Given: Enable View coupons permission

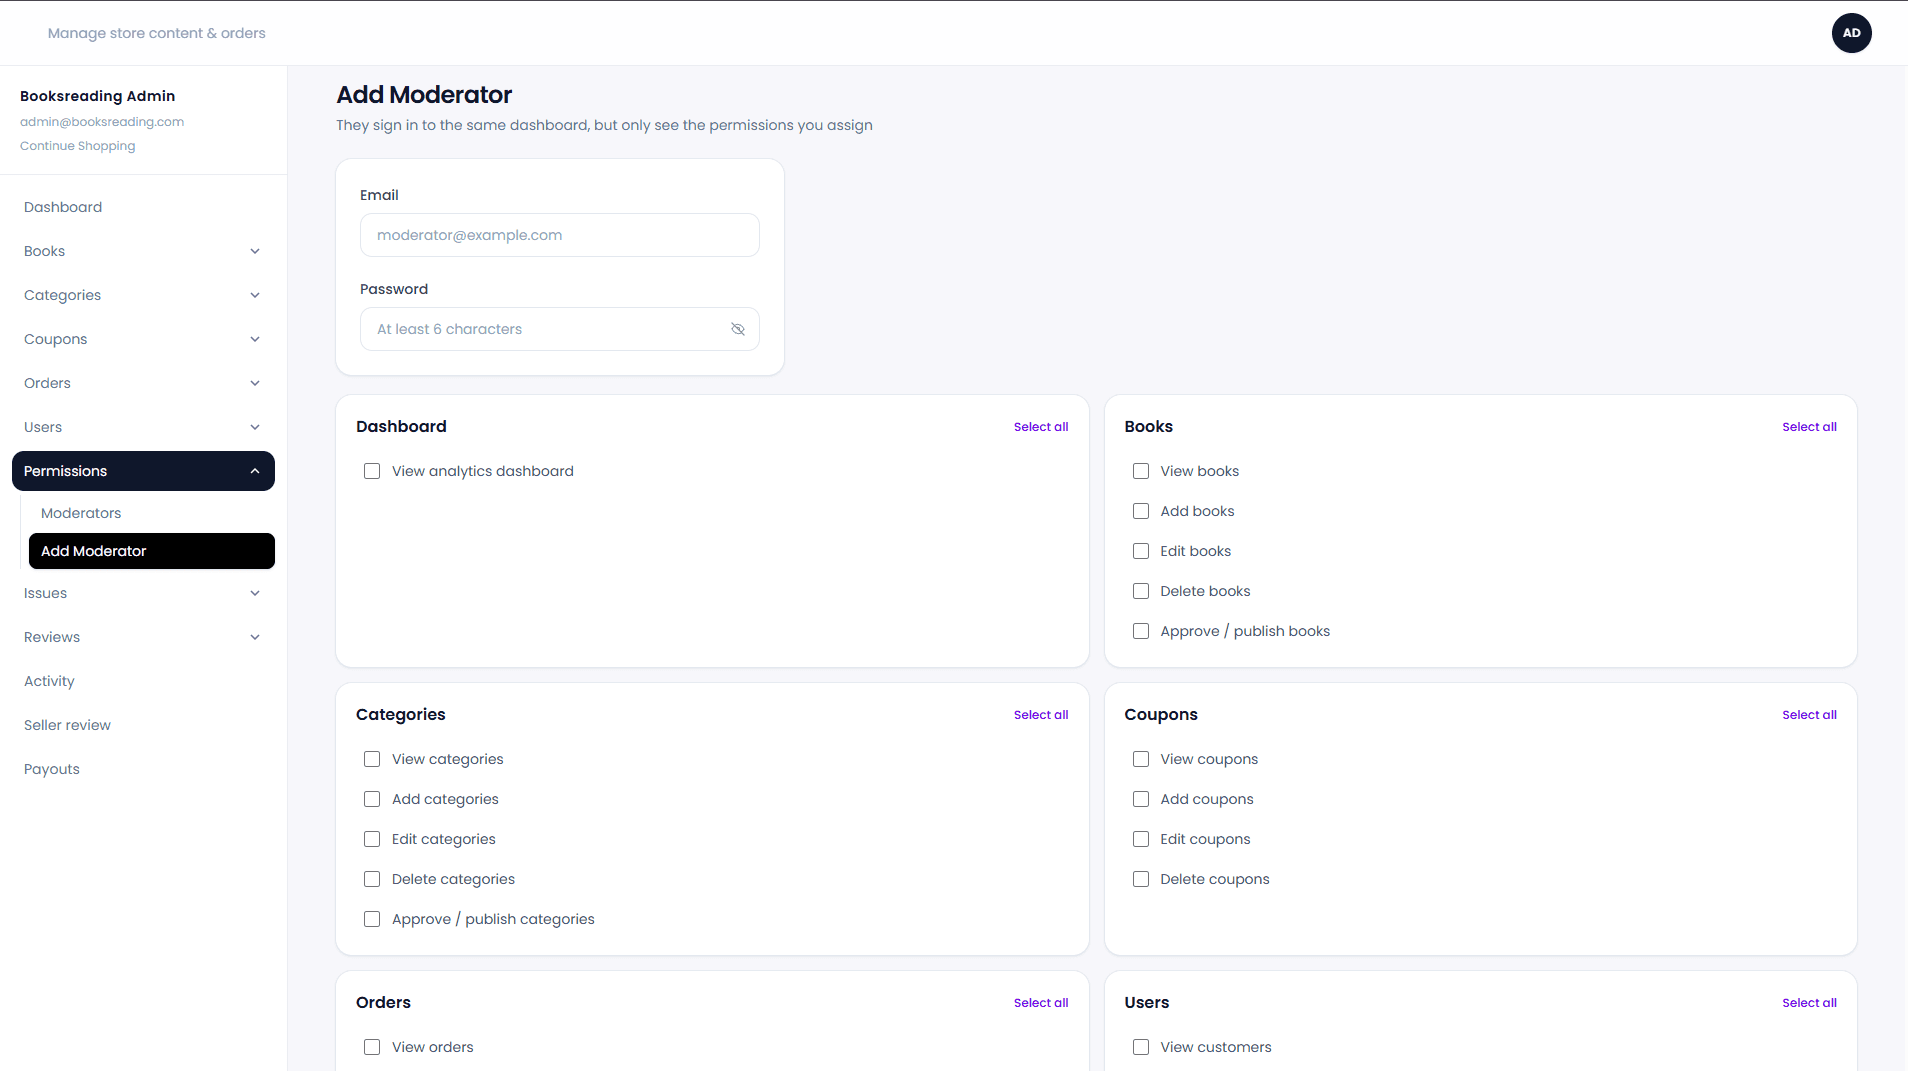Looking at the screenshot, I should click(x=1140, y=759).
